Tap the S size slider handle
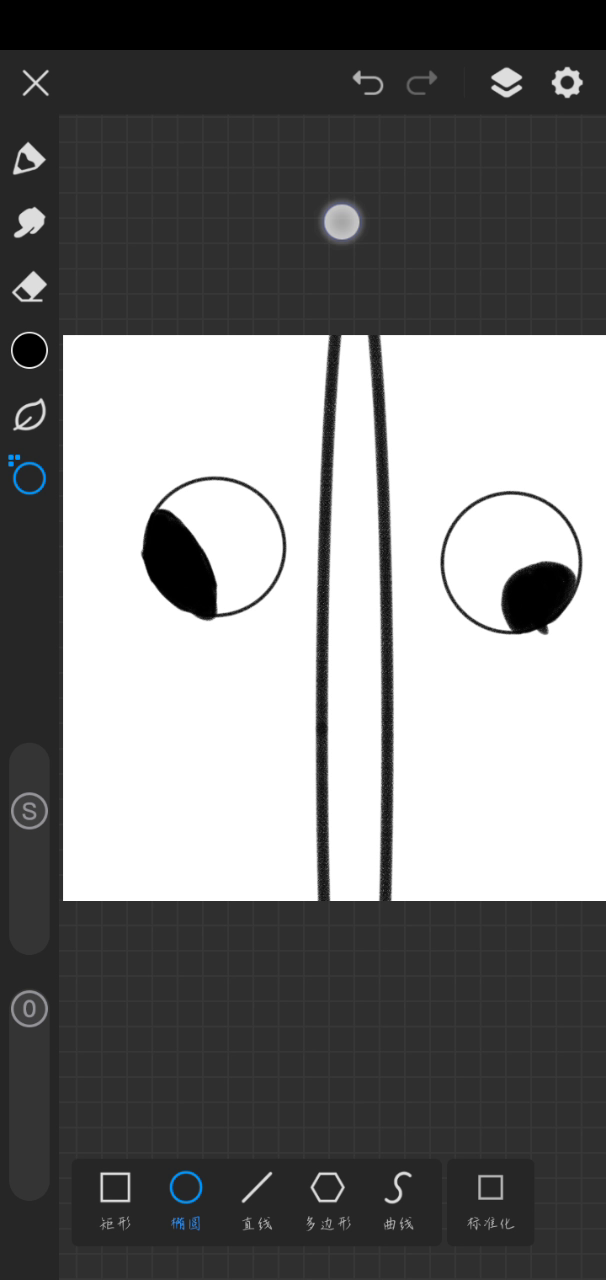The height and width of the screenshot is (1280, 606). [x=29, y=811]
